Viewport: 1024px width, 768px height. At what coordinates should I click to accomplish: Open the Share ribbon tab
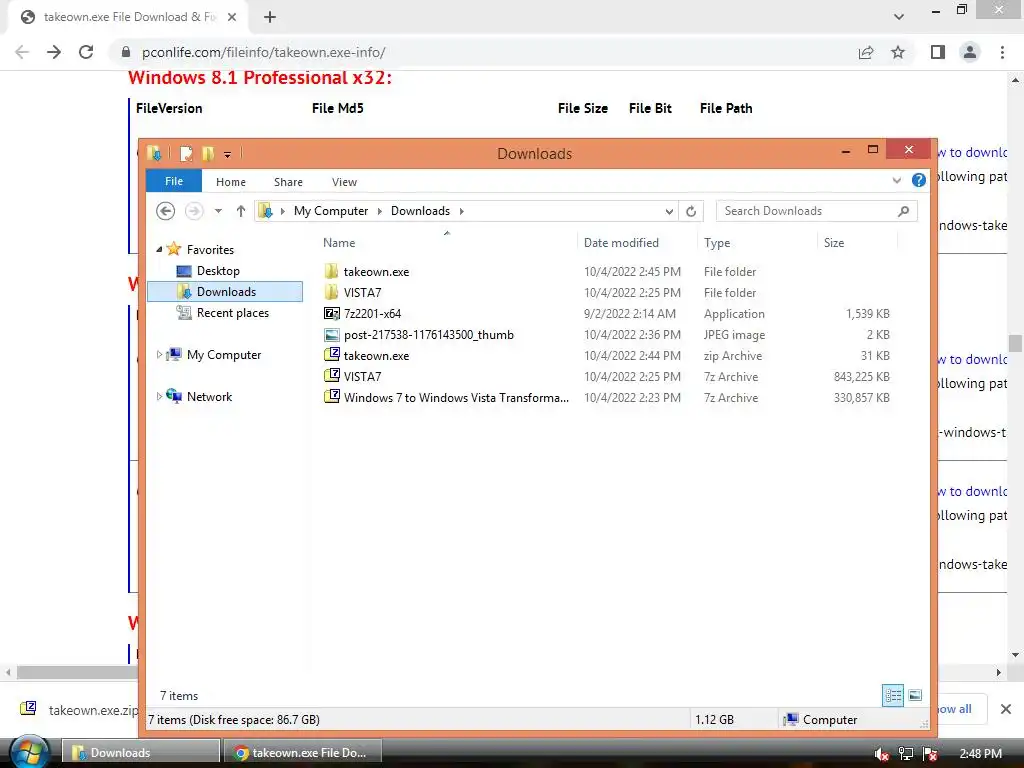(288, 182)
